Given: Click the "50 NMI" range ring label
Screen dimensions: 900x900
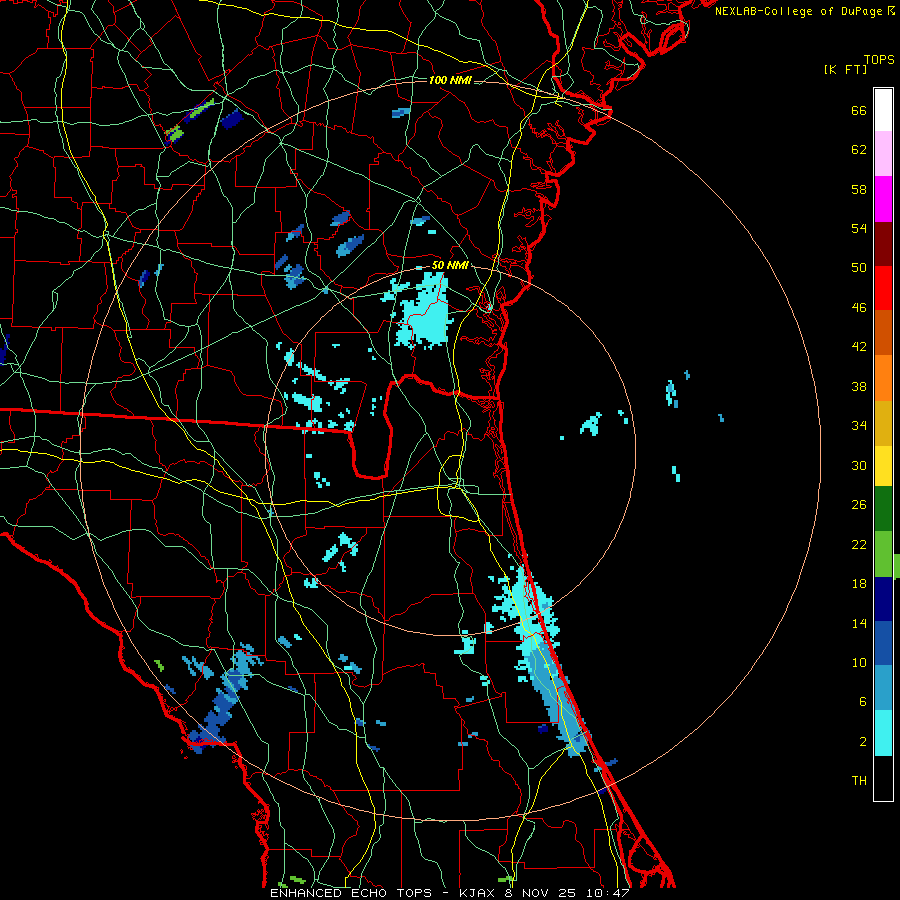Looking at the screenshot, I should (450, 266).
